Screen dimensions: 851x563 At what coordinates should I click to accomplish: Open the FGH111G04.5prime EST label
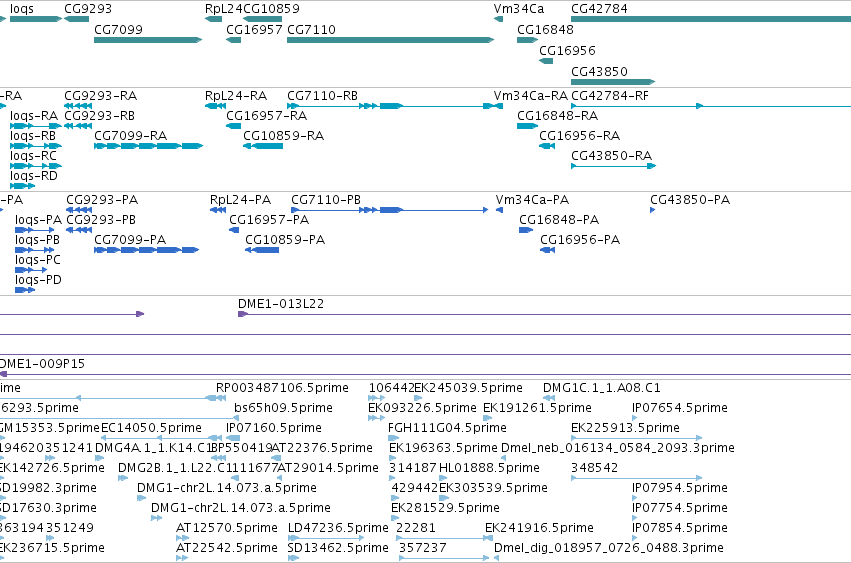[x=447, y=428]
